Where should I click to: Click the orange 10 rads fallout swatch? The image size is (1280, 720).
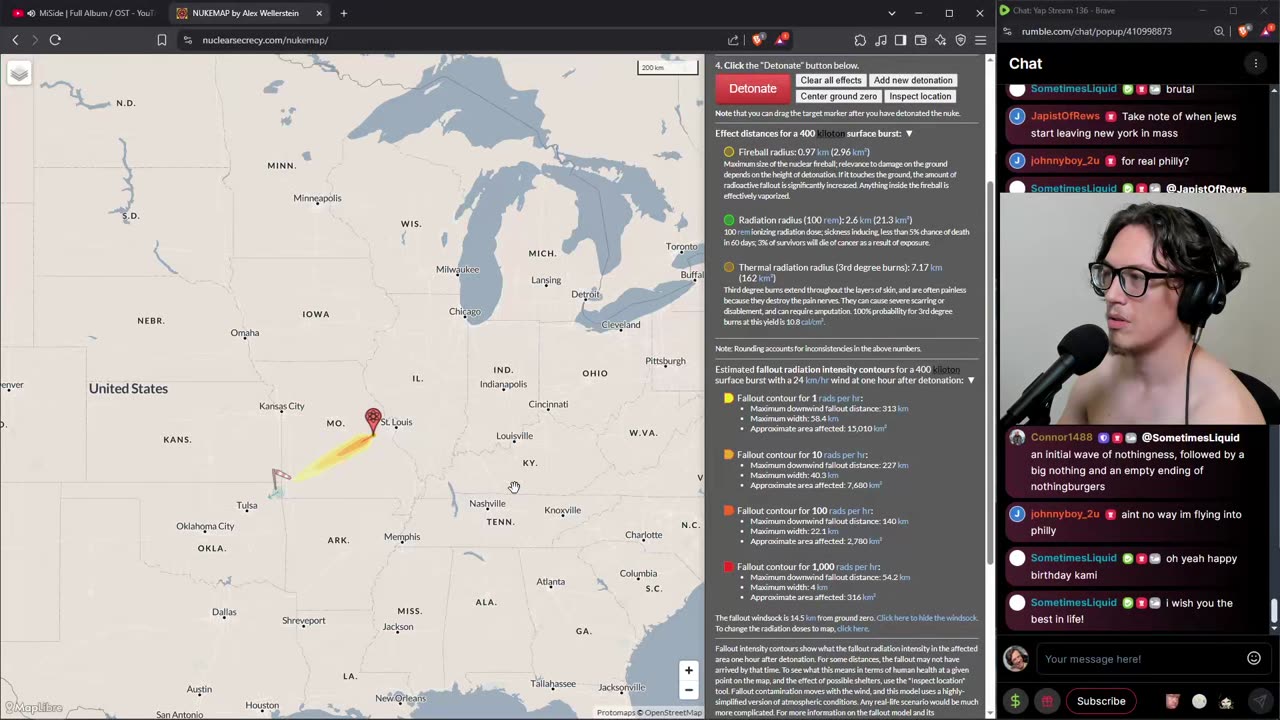pos(728,454)
